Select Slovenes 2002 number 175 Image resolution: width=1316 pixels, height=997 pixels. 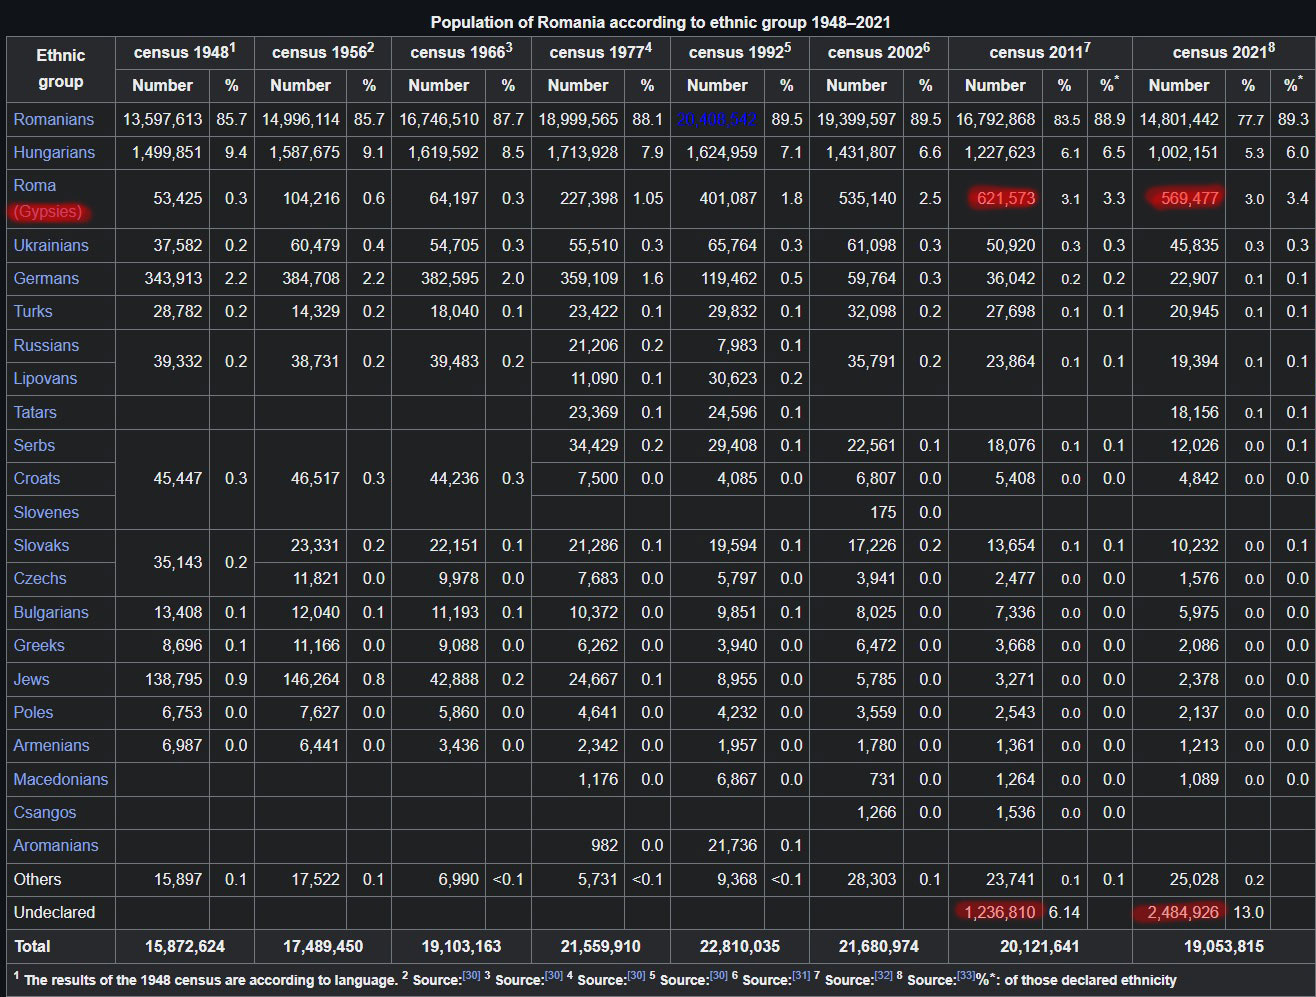883,512
